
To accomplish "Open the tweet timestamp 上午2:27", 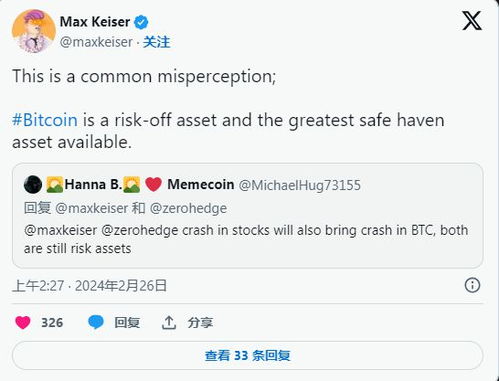I will (38, 286).
